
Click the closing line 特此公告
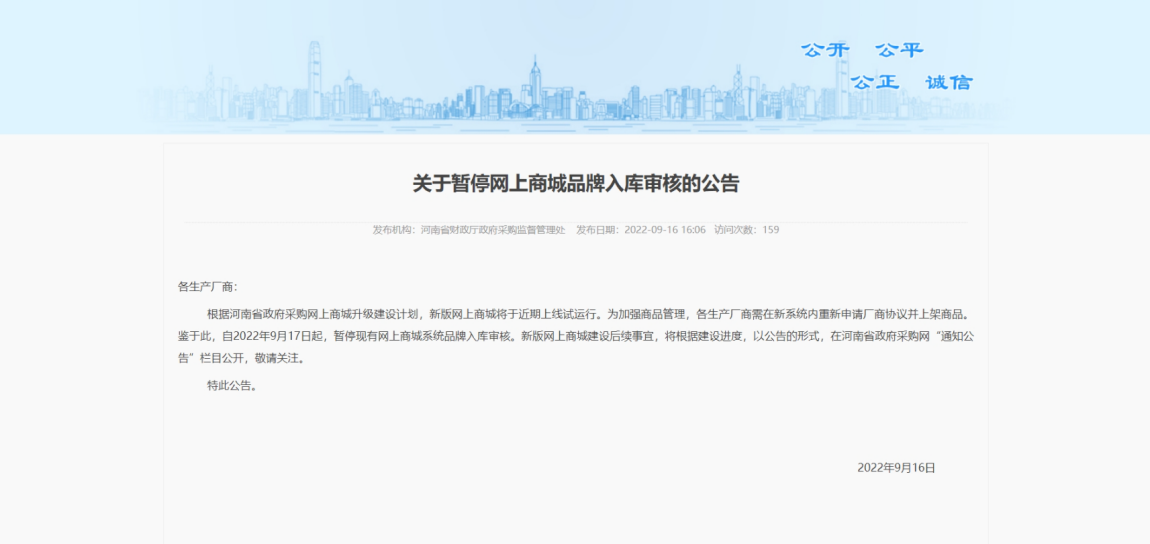(232, 386)
